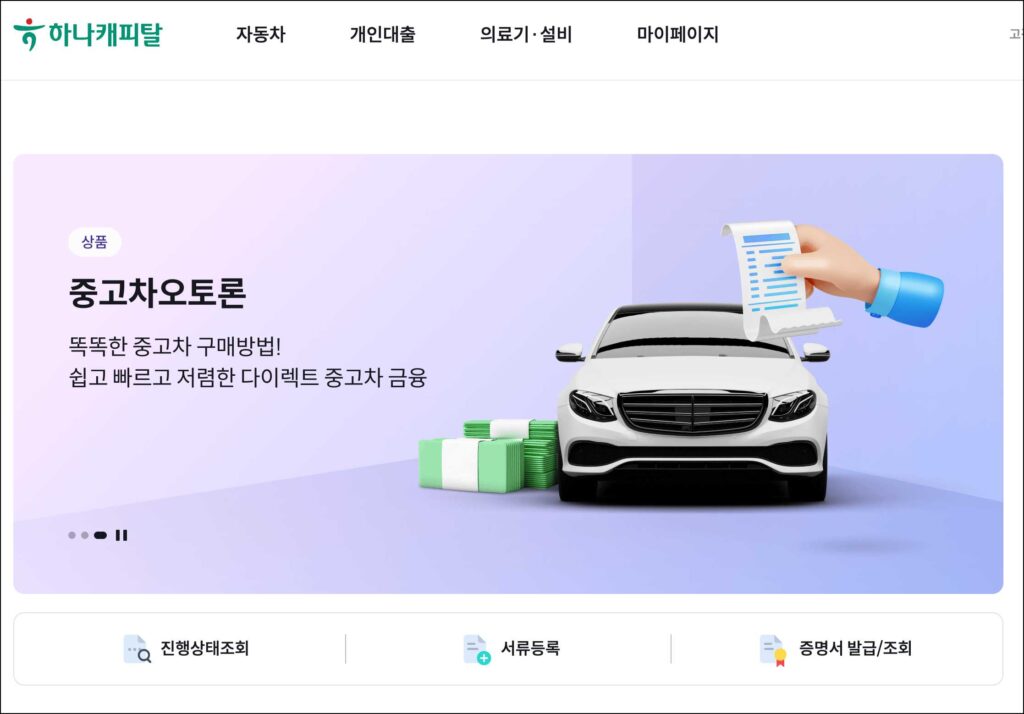Image resolution: width=1024 pixels, height=714 pixels.
Task: Click the white car banner image
Action: [x=693, y=404]
